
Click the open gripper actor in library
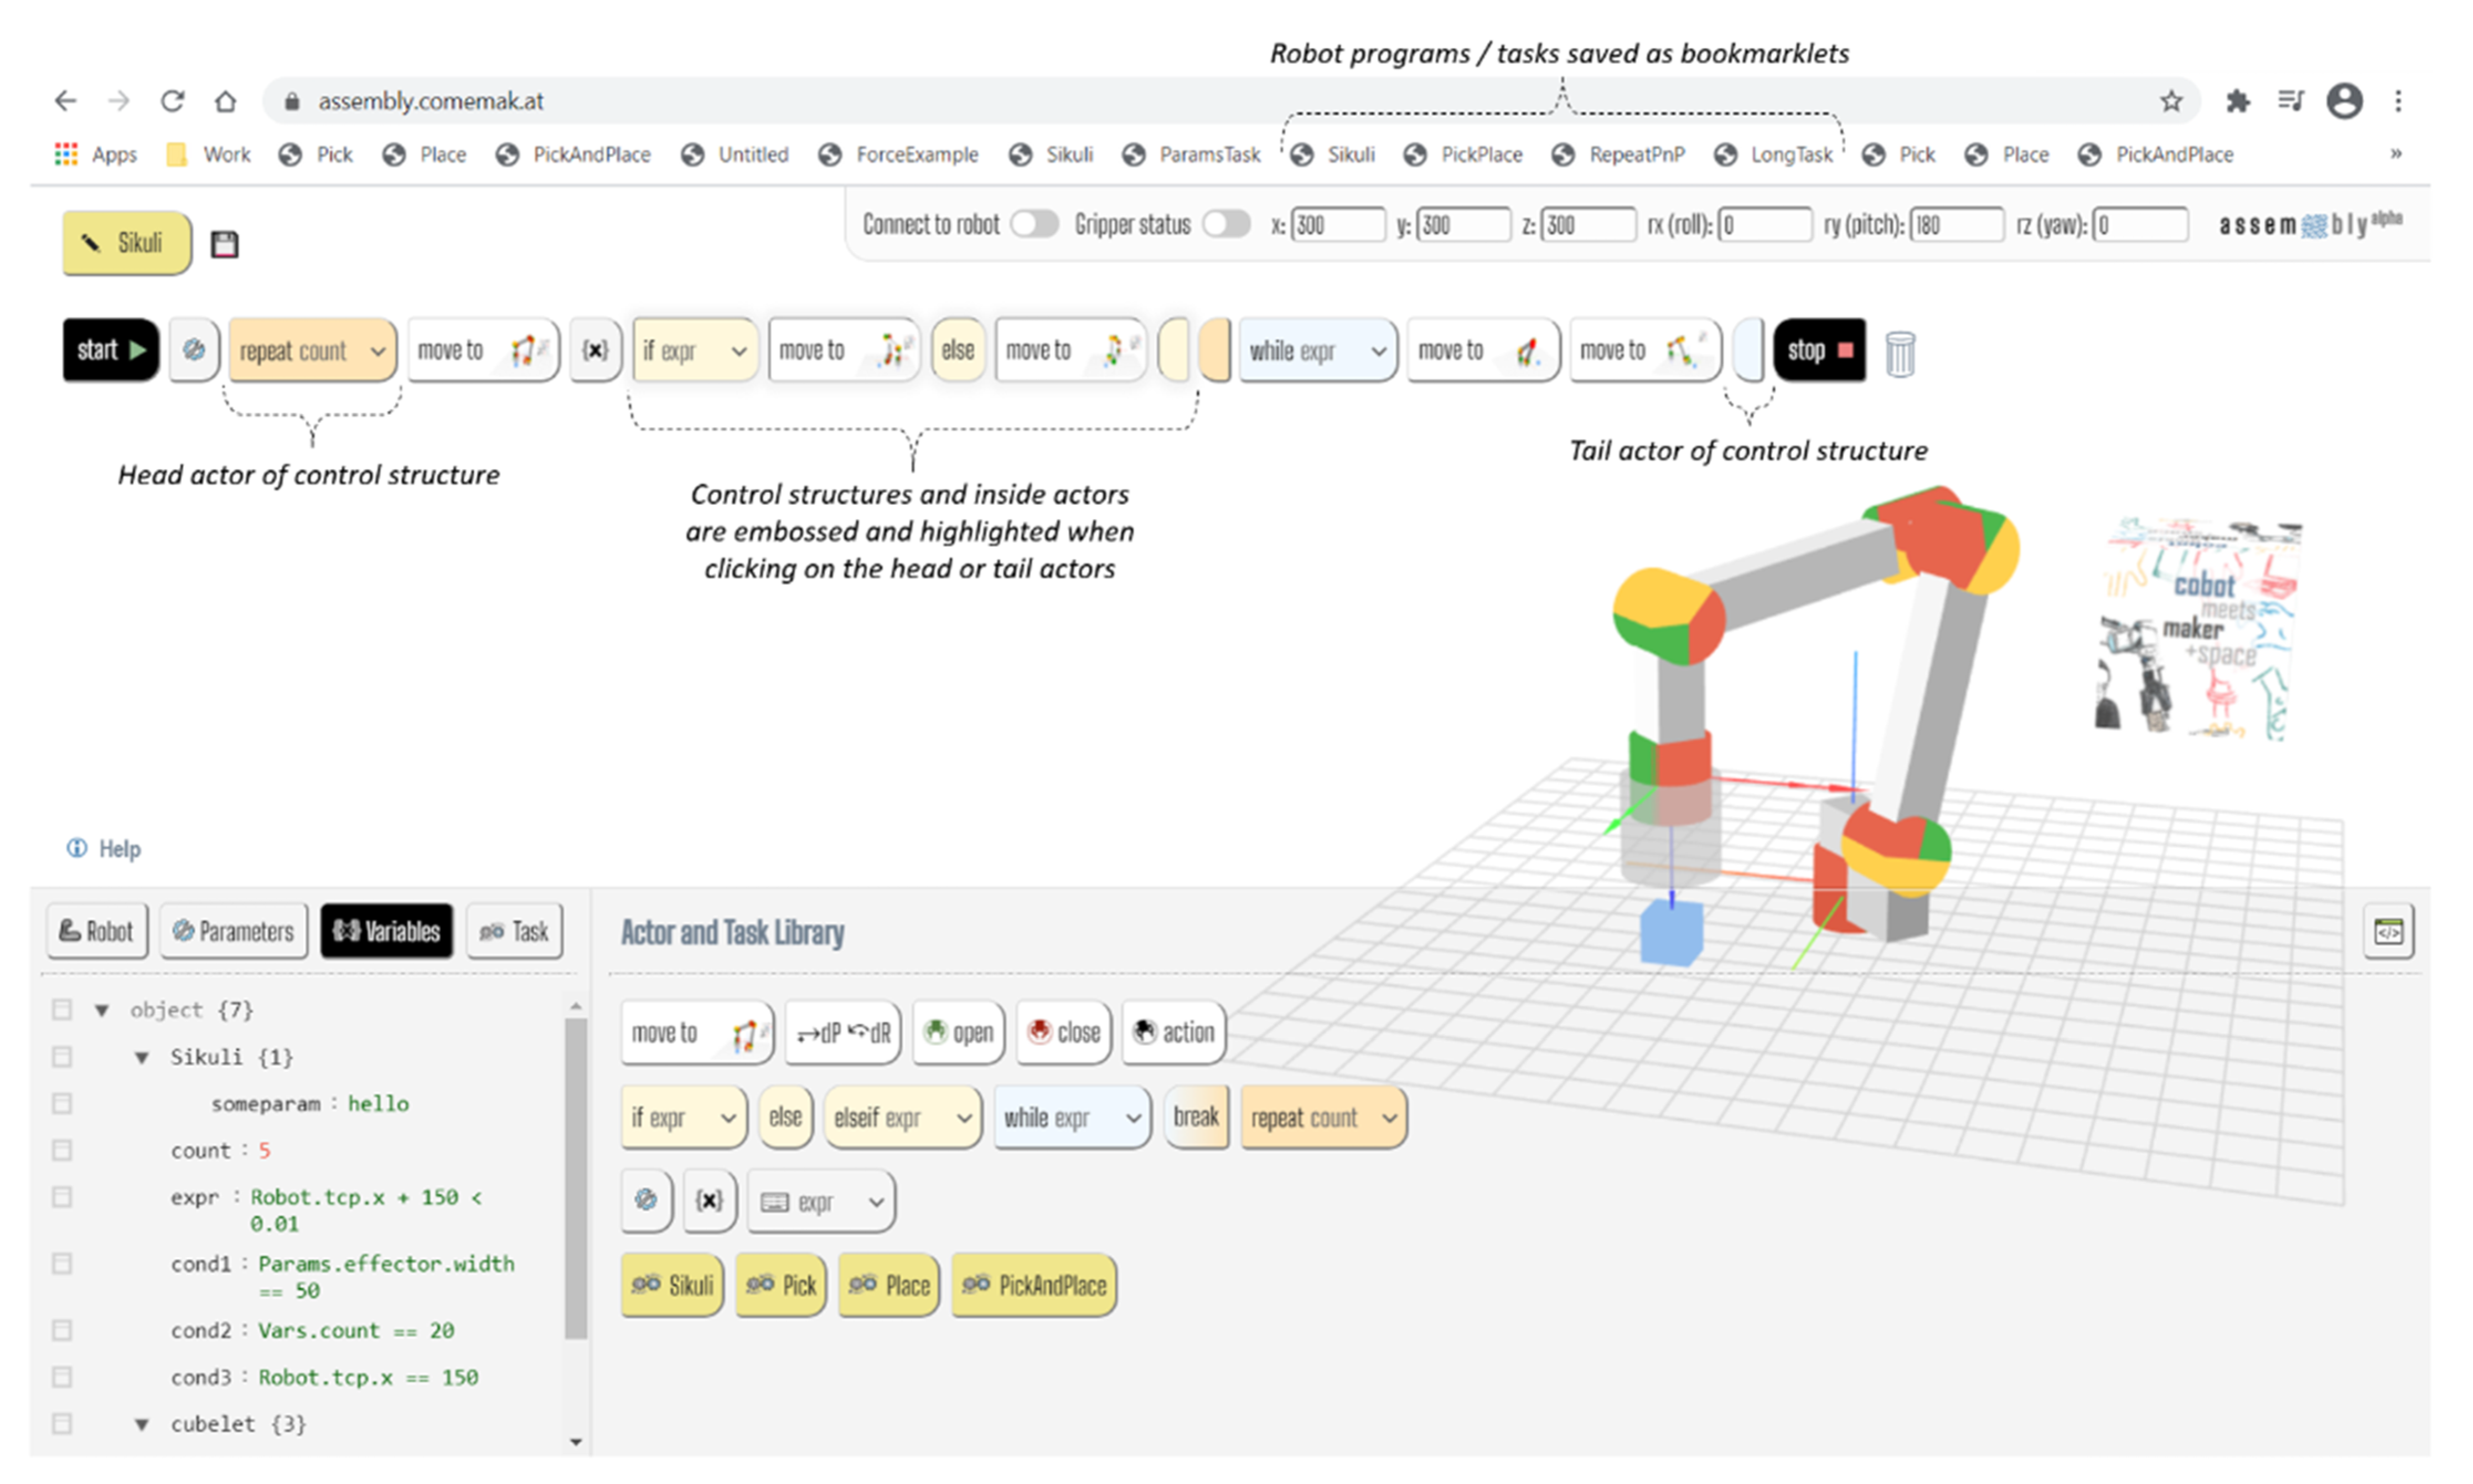tap(958, 1032)
